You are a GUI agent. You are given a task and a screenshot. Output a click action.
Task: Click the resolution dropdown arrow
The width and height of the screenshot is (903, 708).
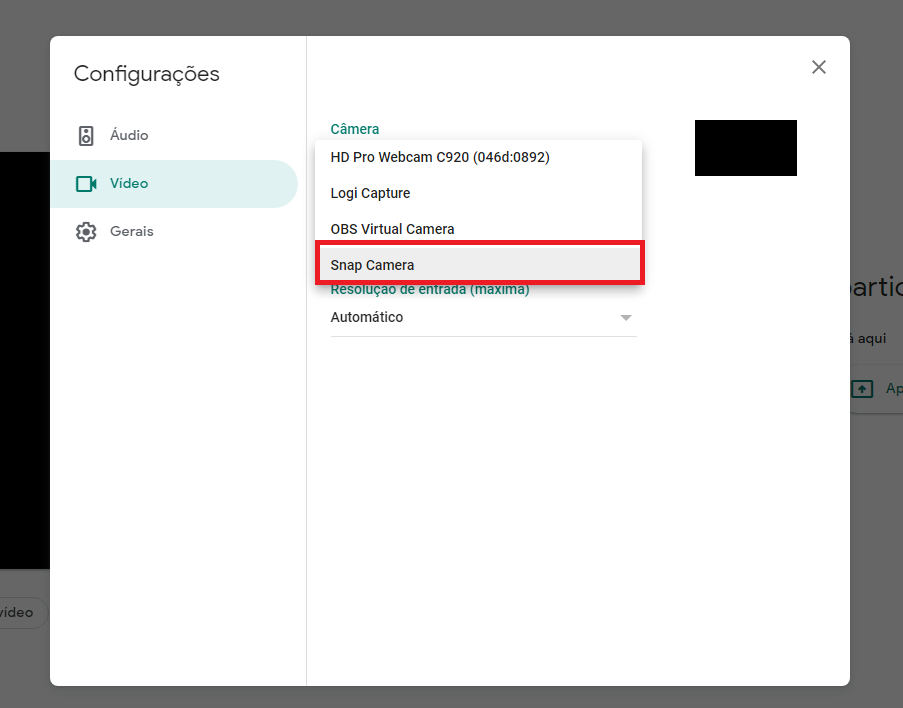[x=626, y=318]
